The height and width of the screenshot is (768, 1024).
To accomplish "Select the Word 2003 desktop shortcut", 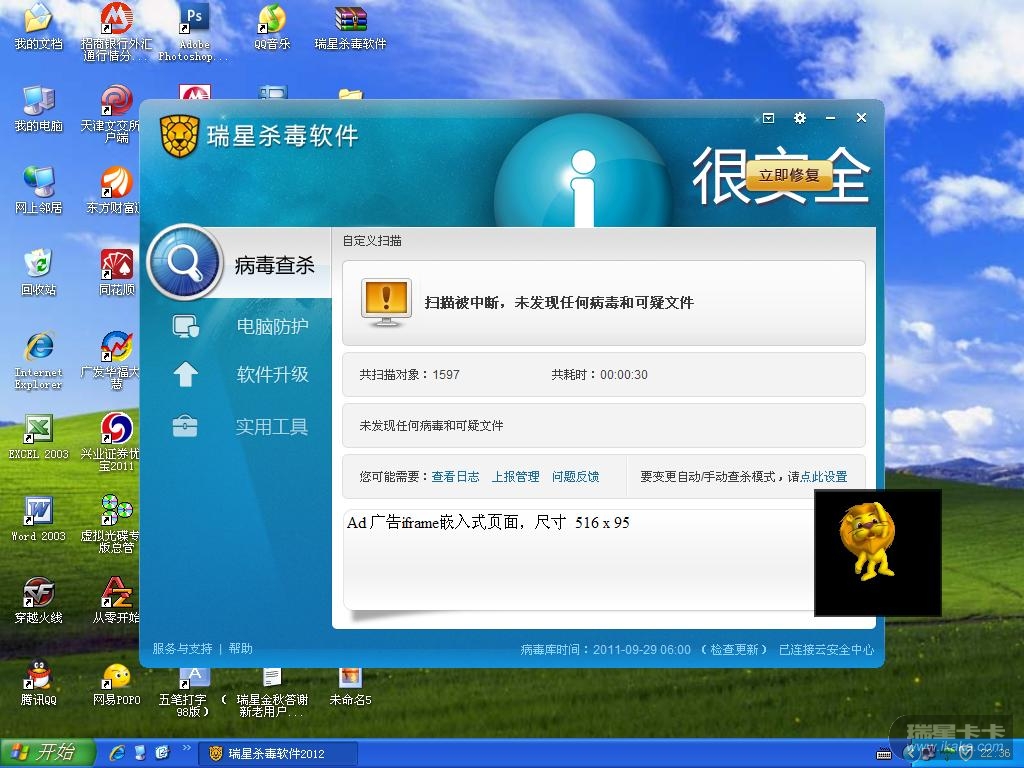I will 38,519.
